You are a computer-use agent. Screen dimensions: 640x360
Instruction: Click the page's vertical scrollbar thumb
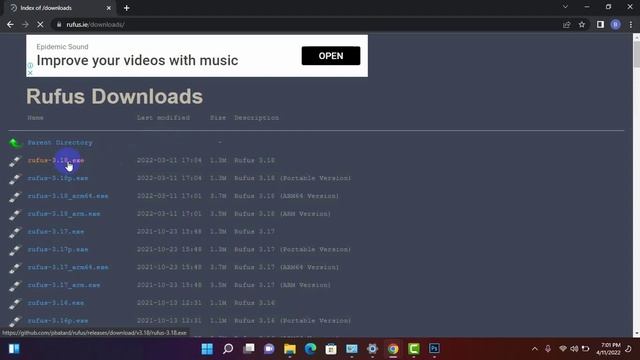pos(636,54)
